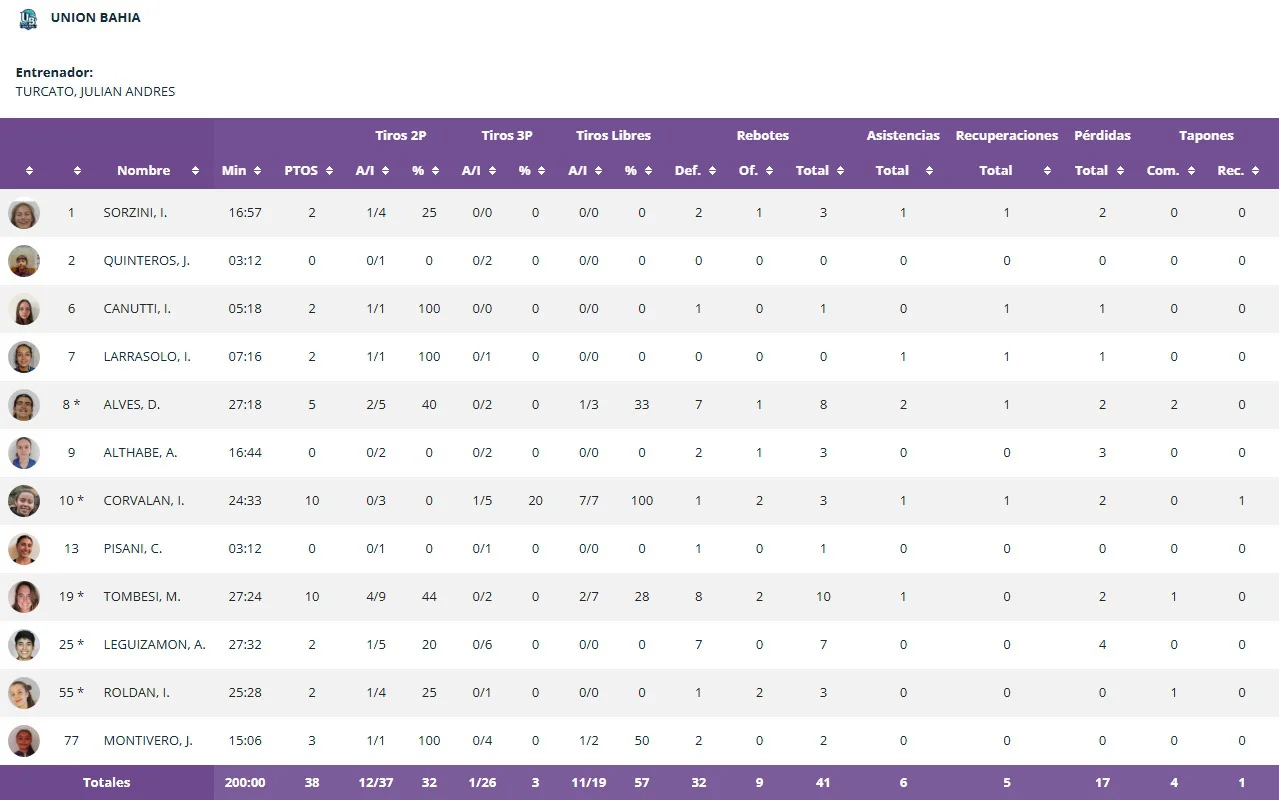Click player name QUINTEROS, J.
The width and height of the screenshot is (1279, 800).
[x=147, y=261]
